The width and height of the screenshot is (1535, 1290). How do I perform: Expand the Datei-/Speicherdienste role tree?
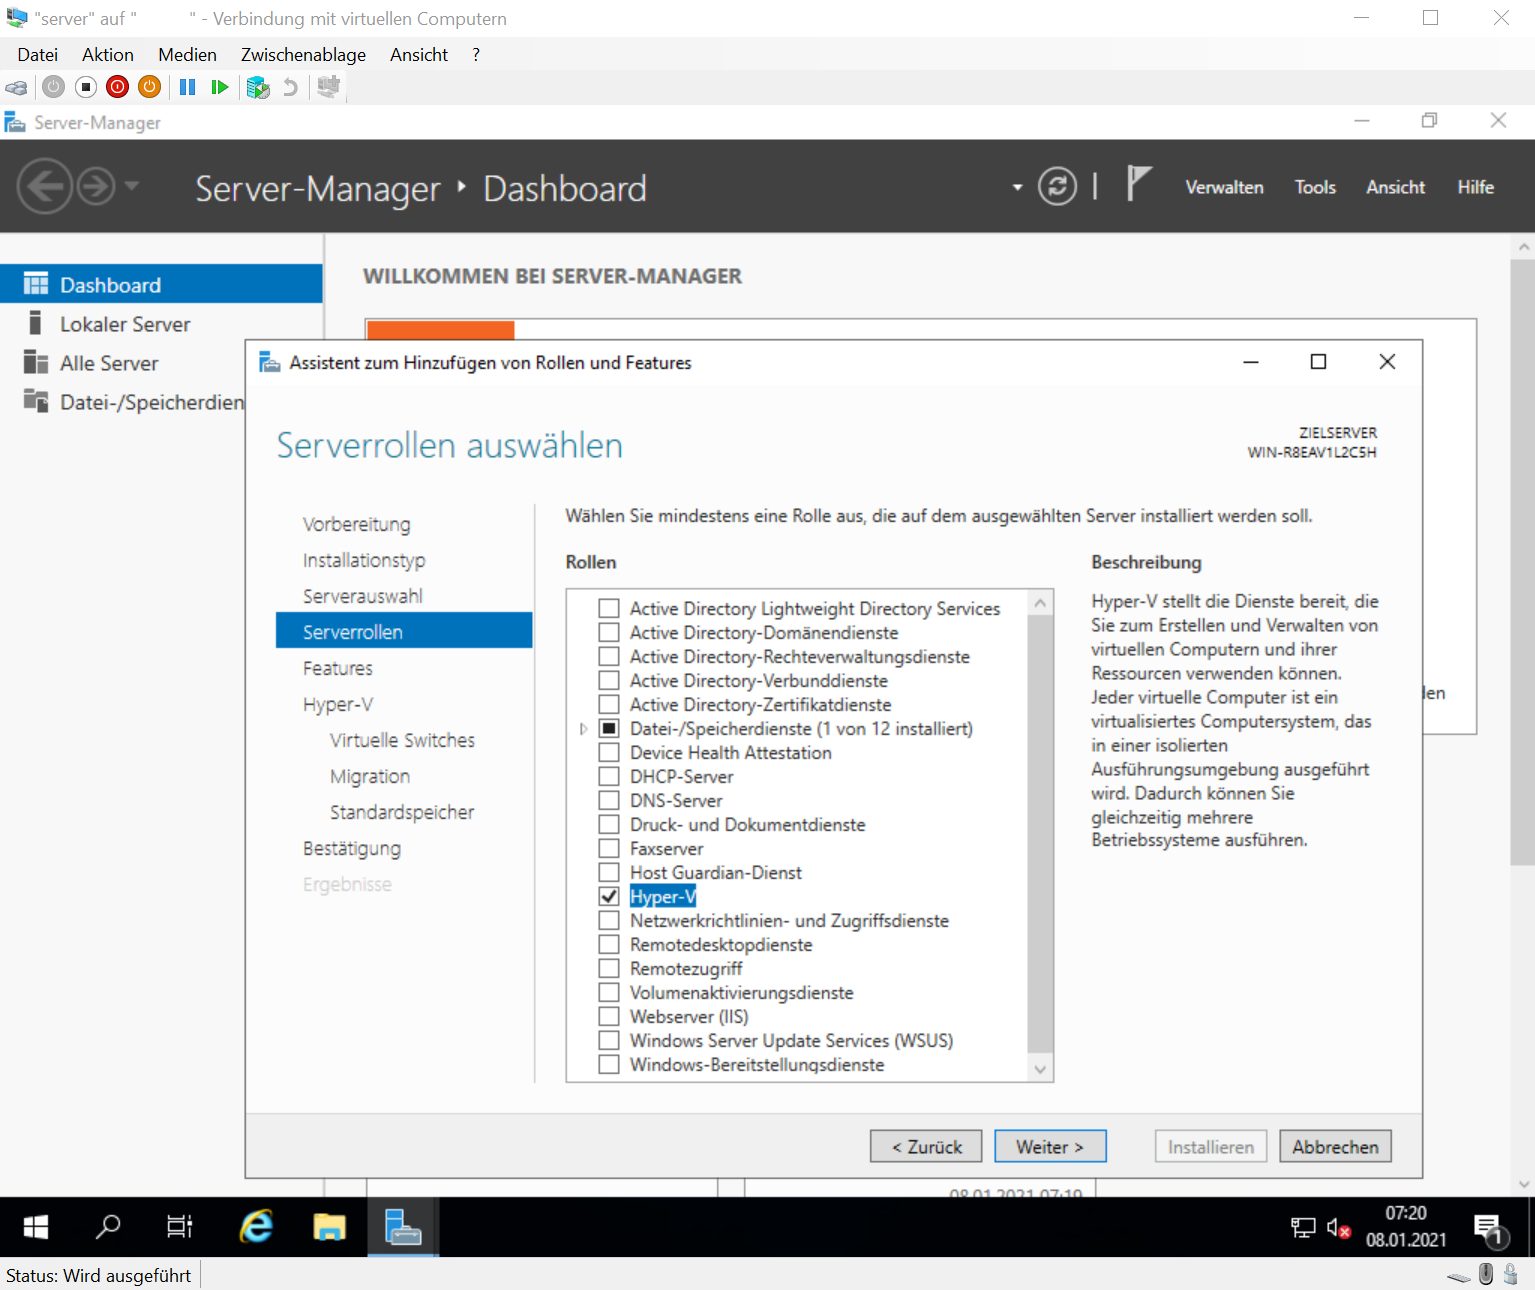click(x=584, y=729)
